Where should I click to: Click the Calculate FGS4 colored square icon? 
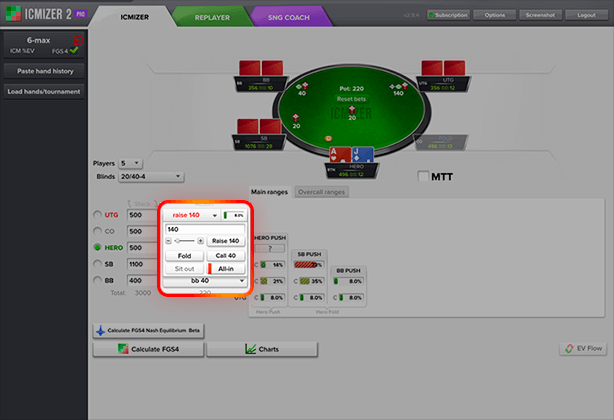tap(123, 349)
